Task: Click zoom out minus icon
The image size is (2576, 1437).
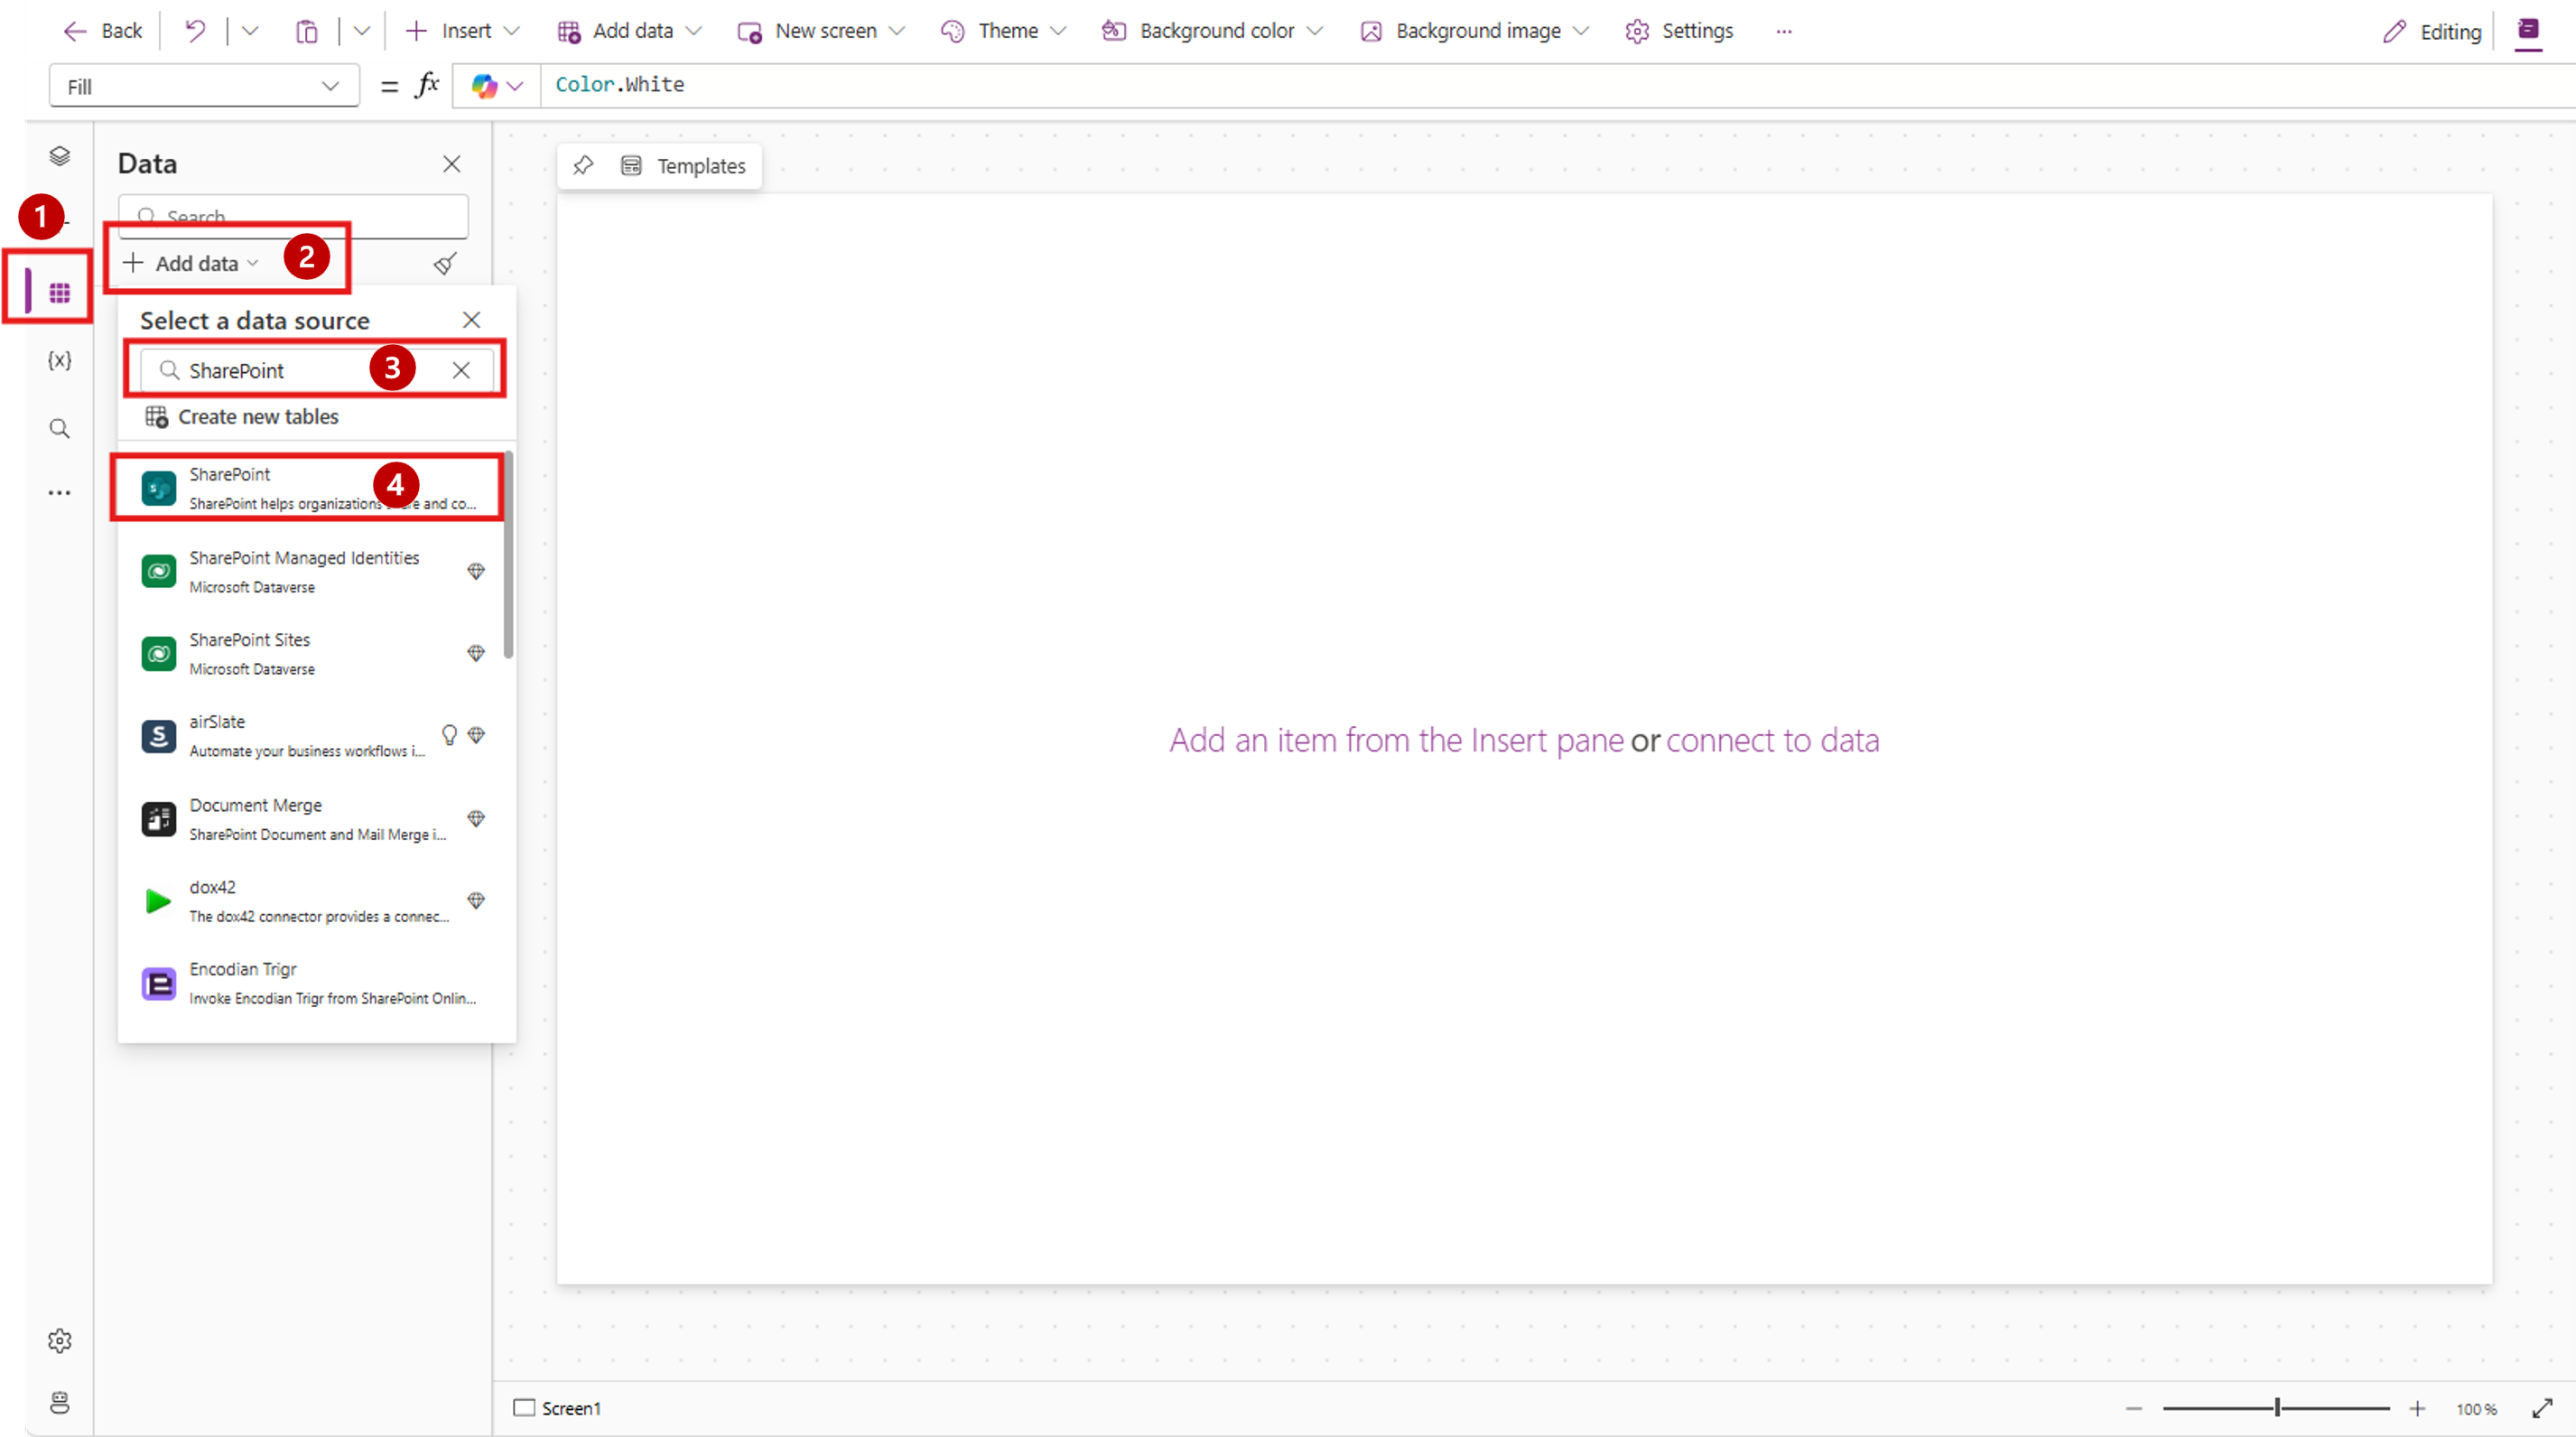Action: (x=2133, y=1408)
